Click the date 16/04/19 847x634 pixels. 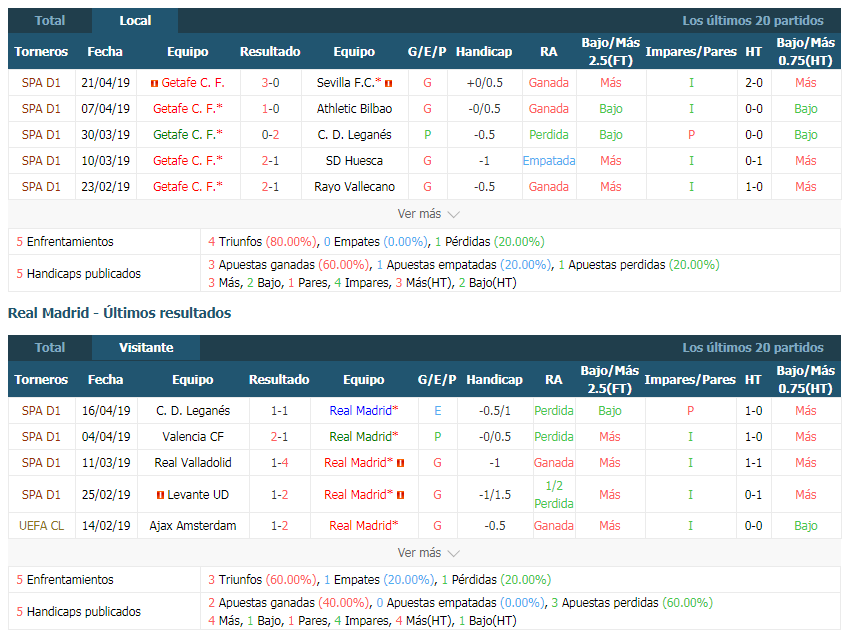(106, 410)
